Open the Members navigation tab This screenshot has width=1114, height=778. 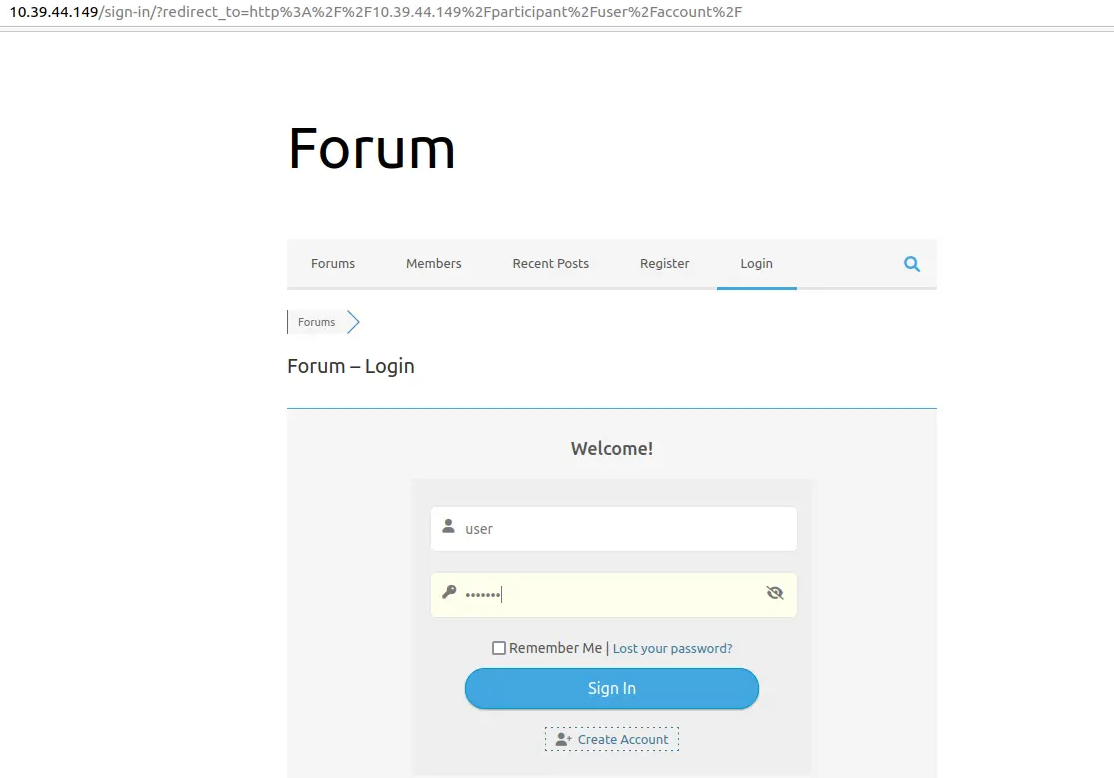(433, 264)
